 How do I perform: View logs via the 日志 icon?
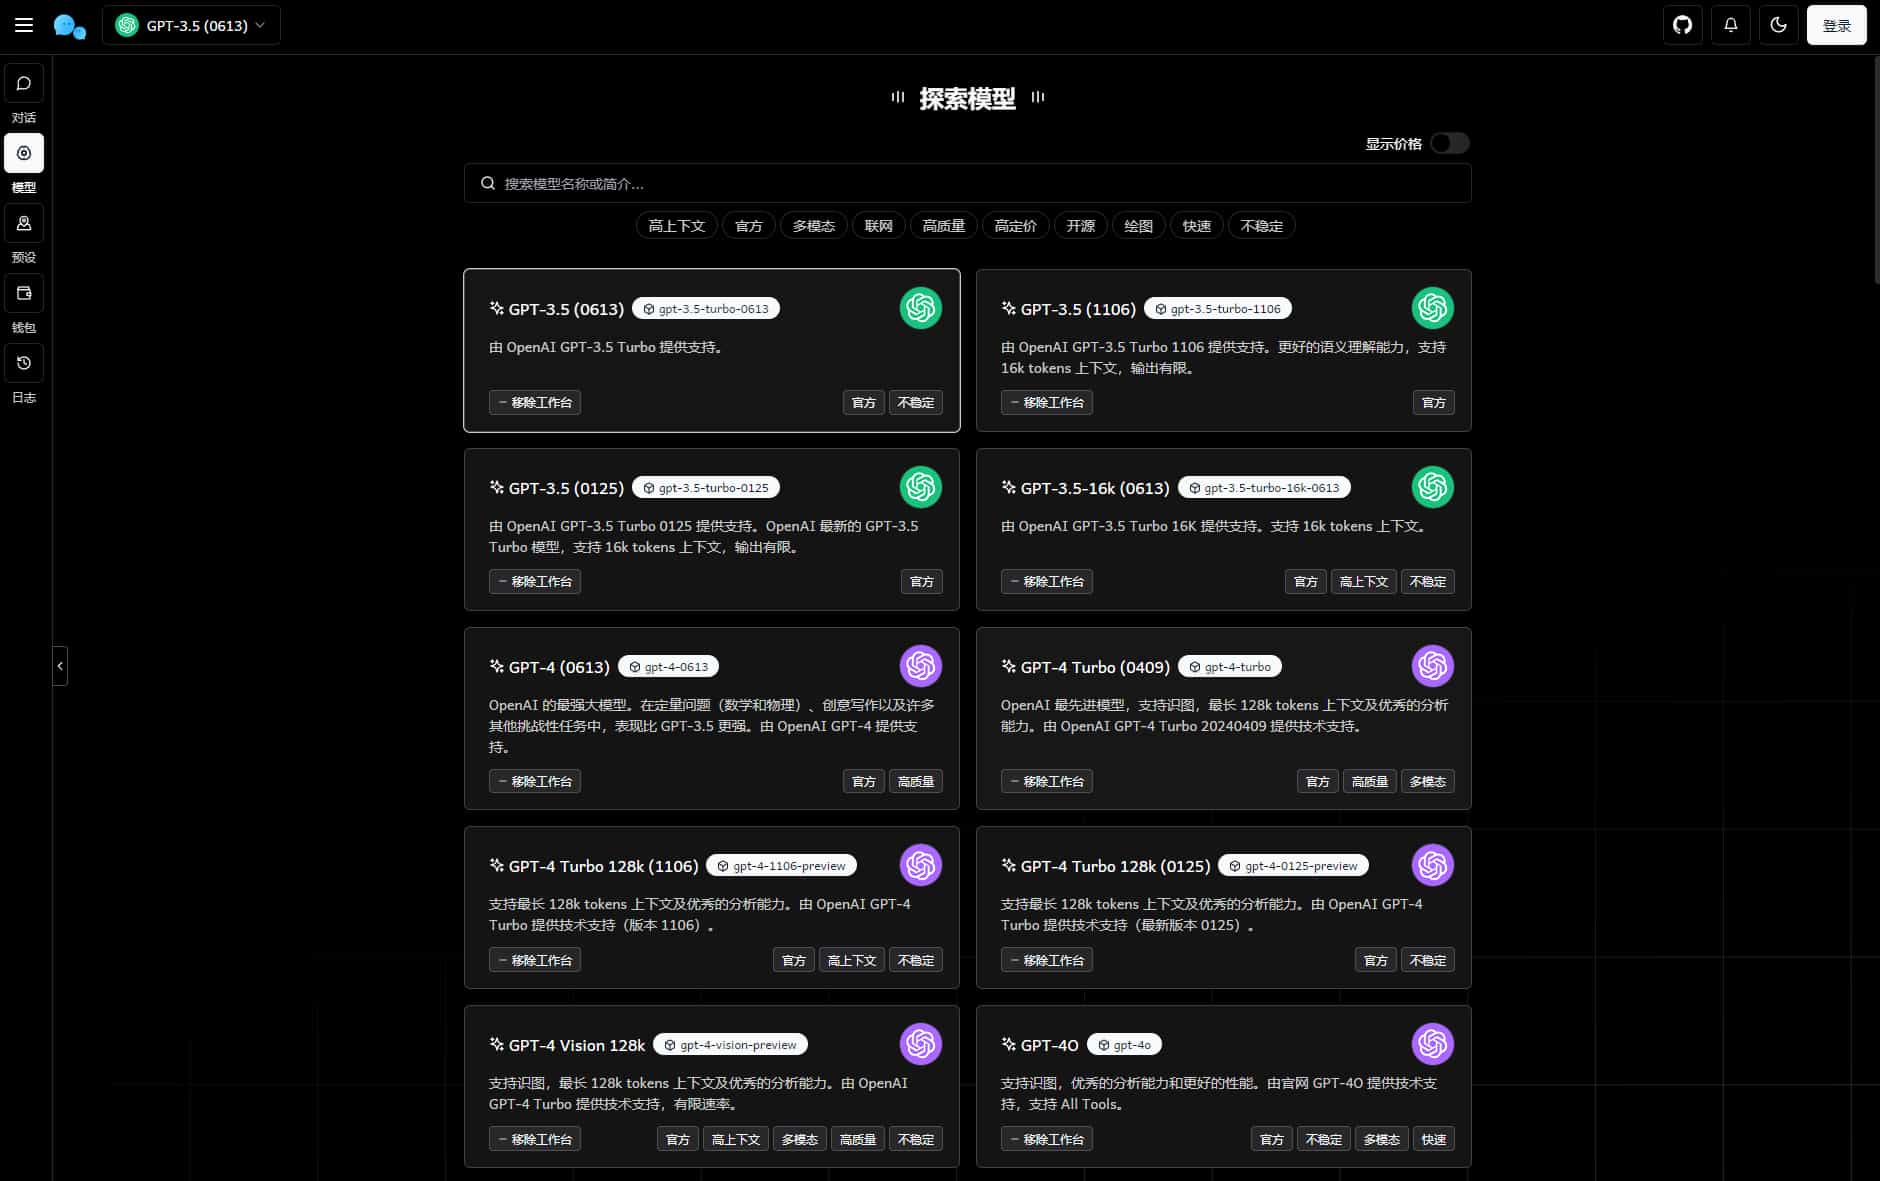click(x=23, y=363)
